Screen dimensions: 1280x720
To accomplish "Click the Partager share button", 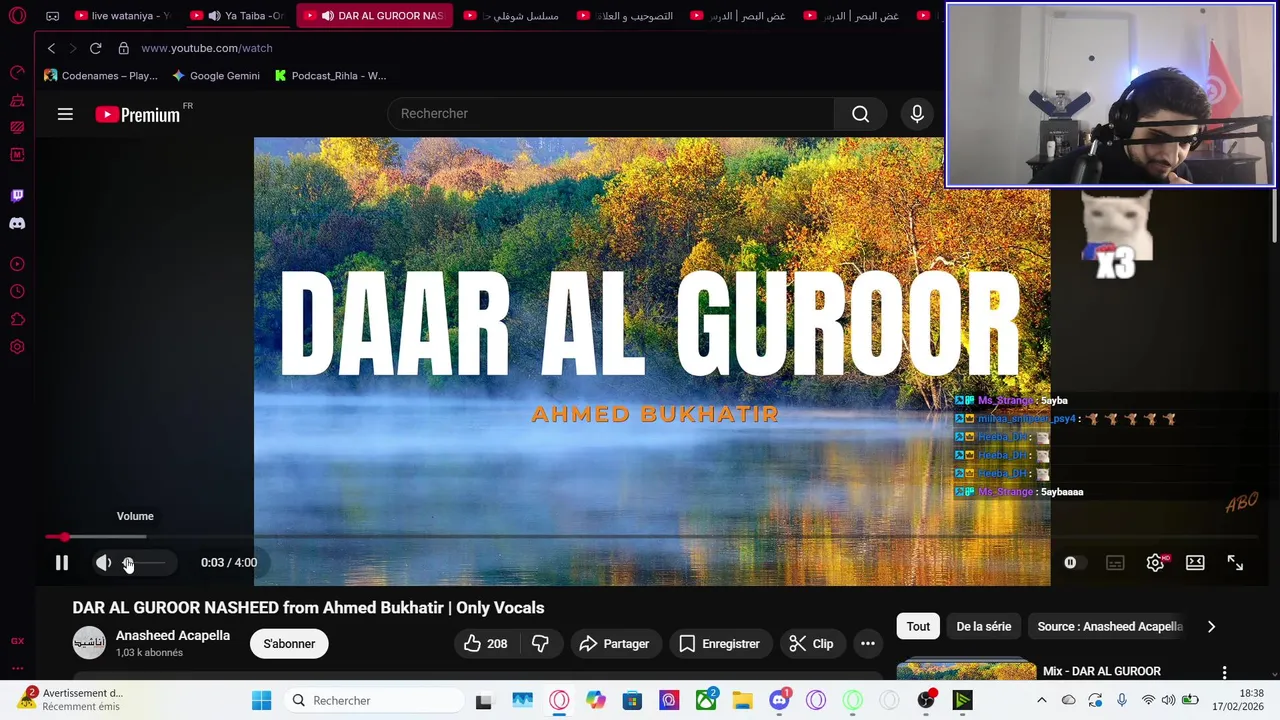I will [614, 644].
